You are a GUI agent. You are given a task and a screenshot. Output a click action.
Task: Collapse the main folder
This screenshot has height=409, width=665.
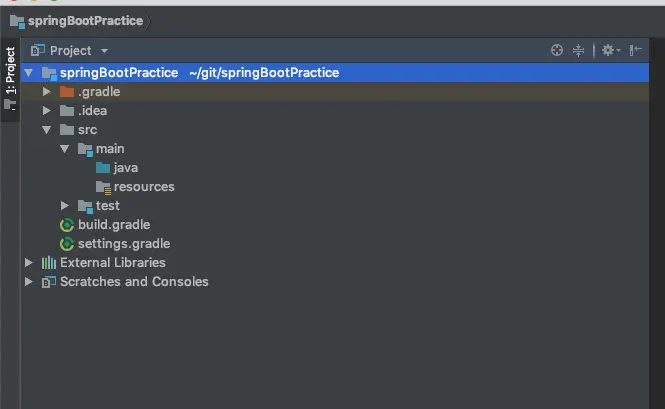(x=65, y=149)
